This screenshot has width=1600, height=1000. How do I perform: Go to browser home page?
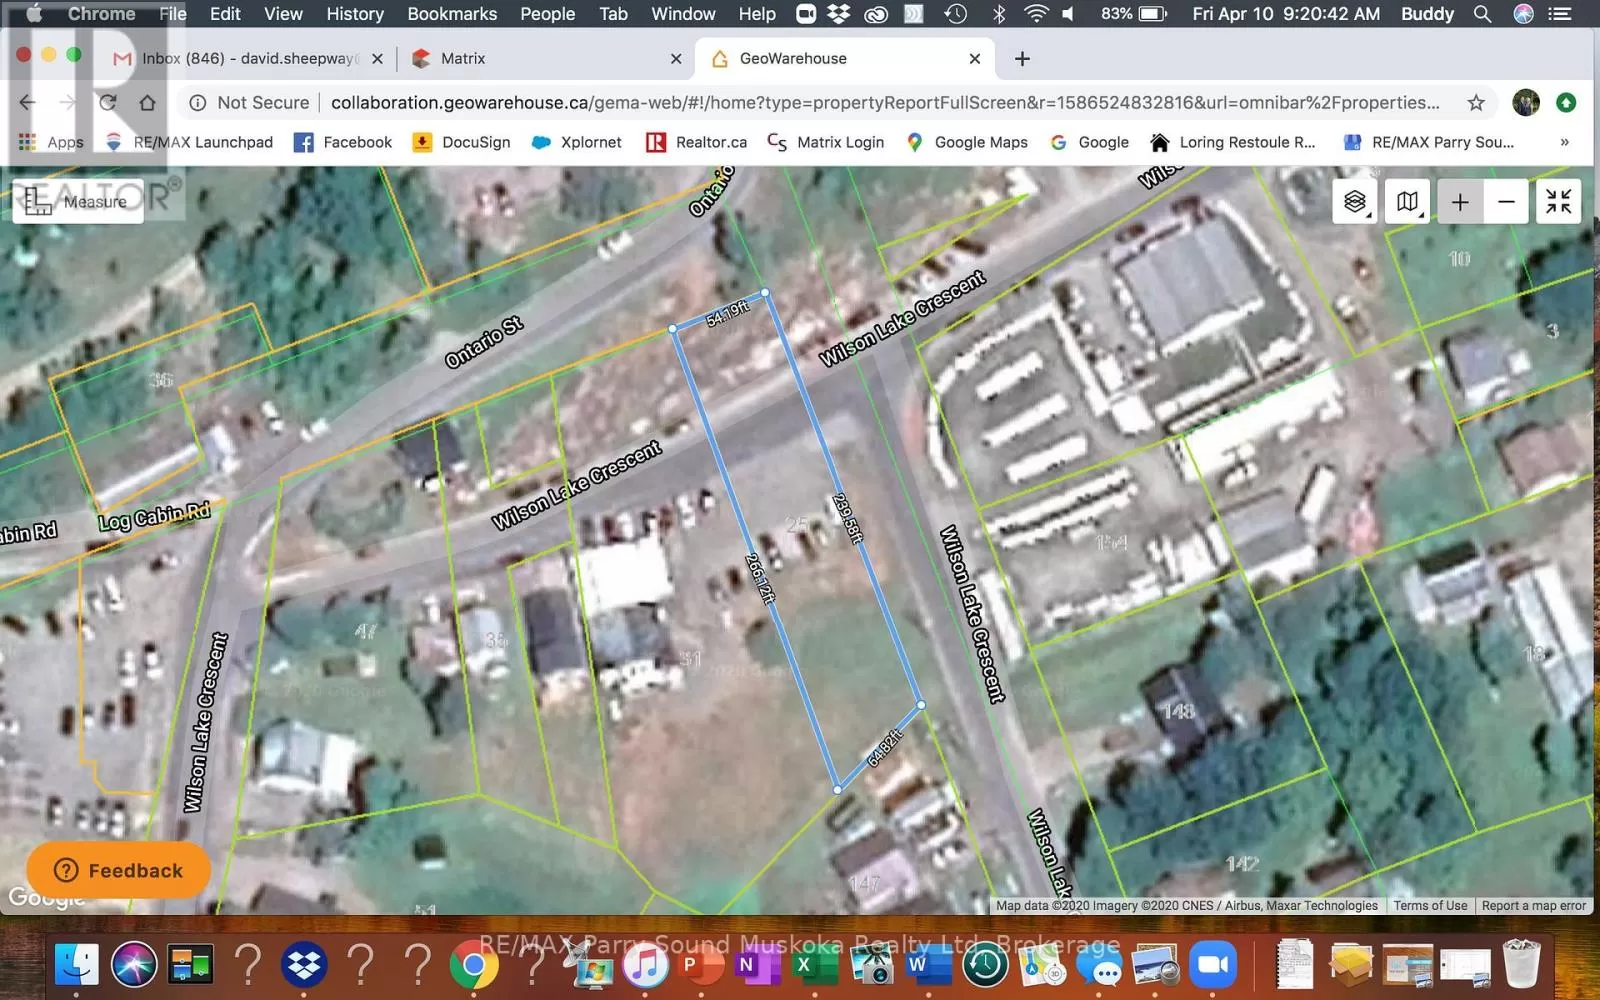[x=148, y=103]
